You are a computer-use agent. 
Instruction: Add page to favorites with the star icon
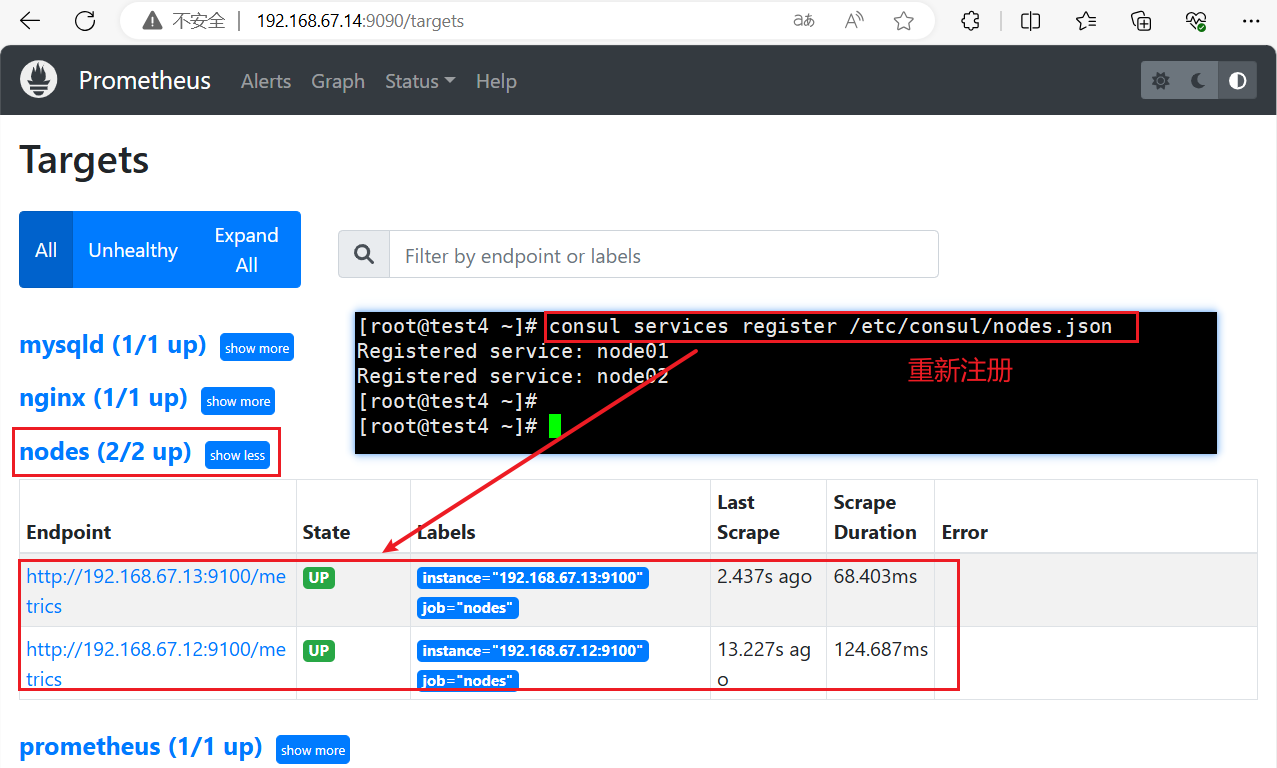(x=904, y=21)
